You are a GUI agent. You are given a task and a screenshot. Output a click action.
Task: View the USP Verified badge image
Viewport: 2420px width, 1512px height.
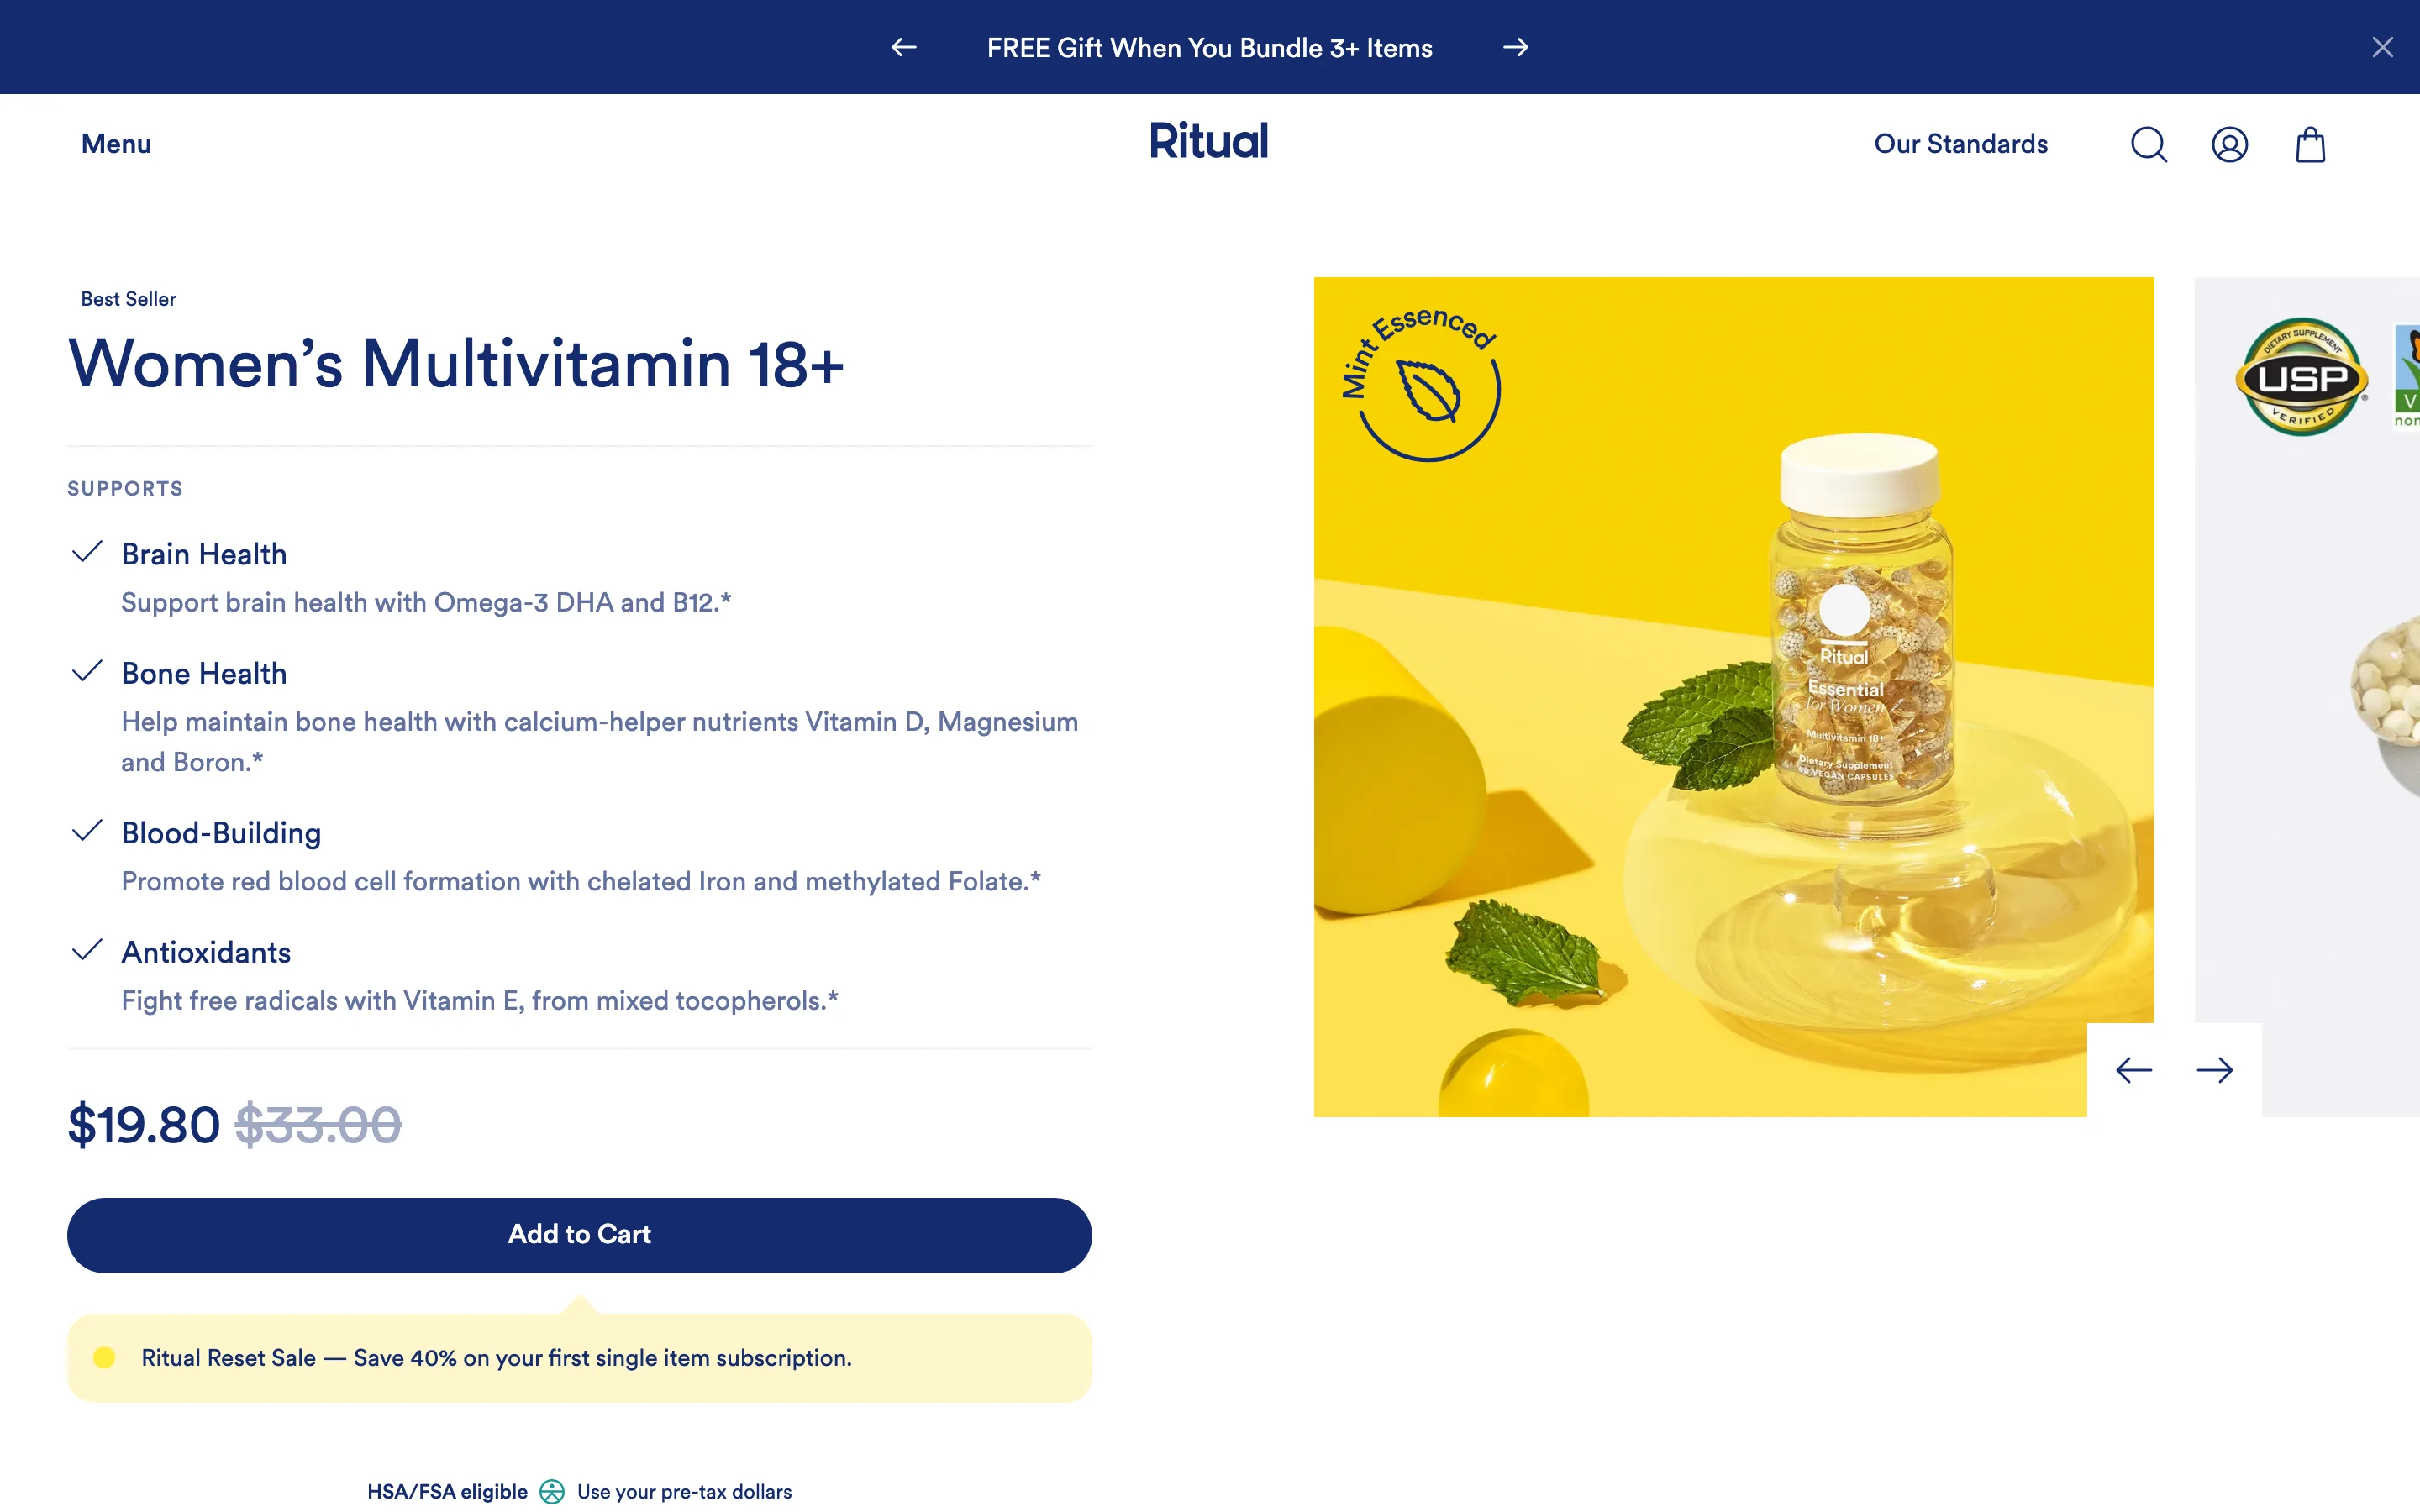pos(2301,377)
